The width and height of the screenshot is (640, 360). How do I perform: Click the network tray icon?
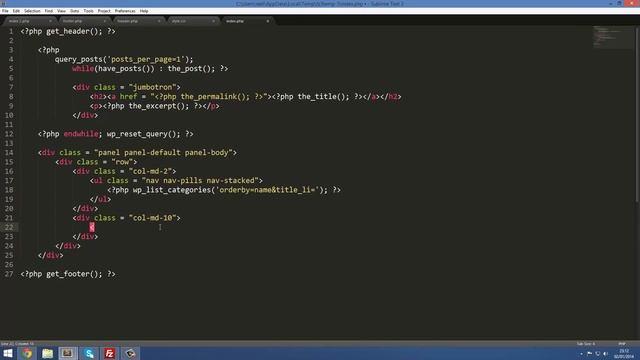[598, 354]
